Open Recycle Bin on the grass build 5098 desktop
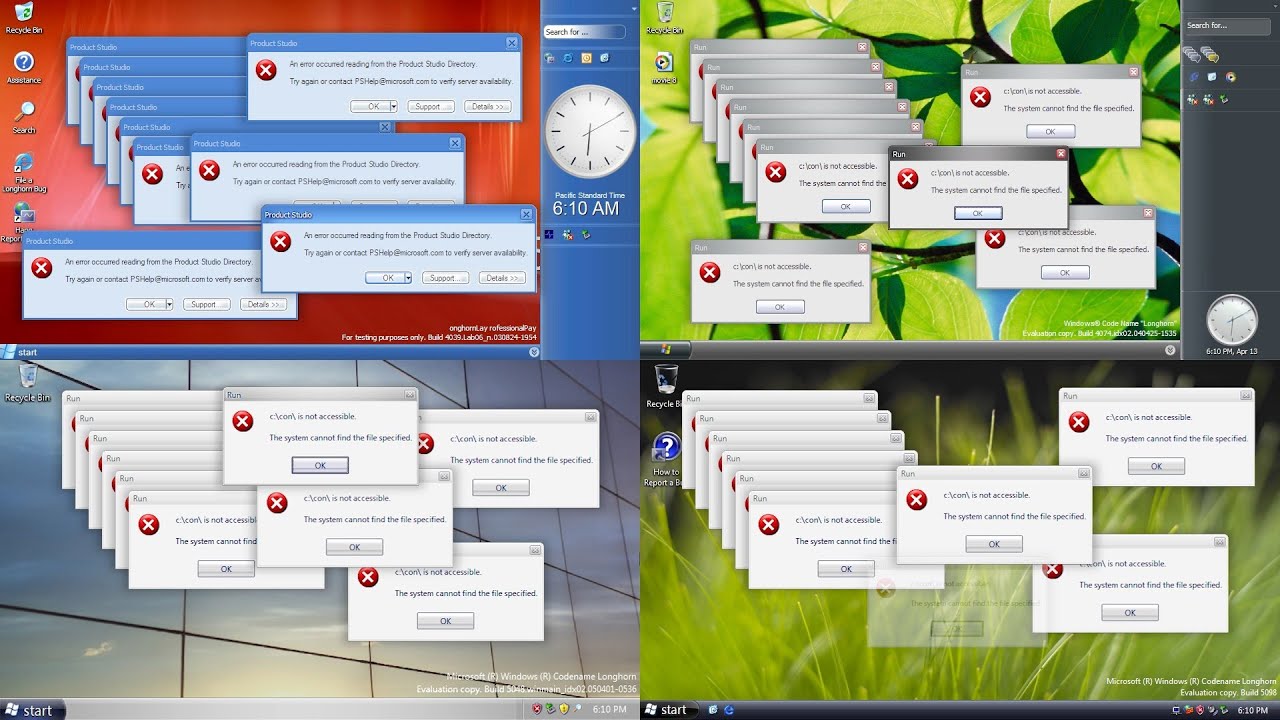 pyautogui.click(x=665, y=385)
